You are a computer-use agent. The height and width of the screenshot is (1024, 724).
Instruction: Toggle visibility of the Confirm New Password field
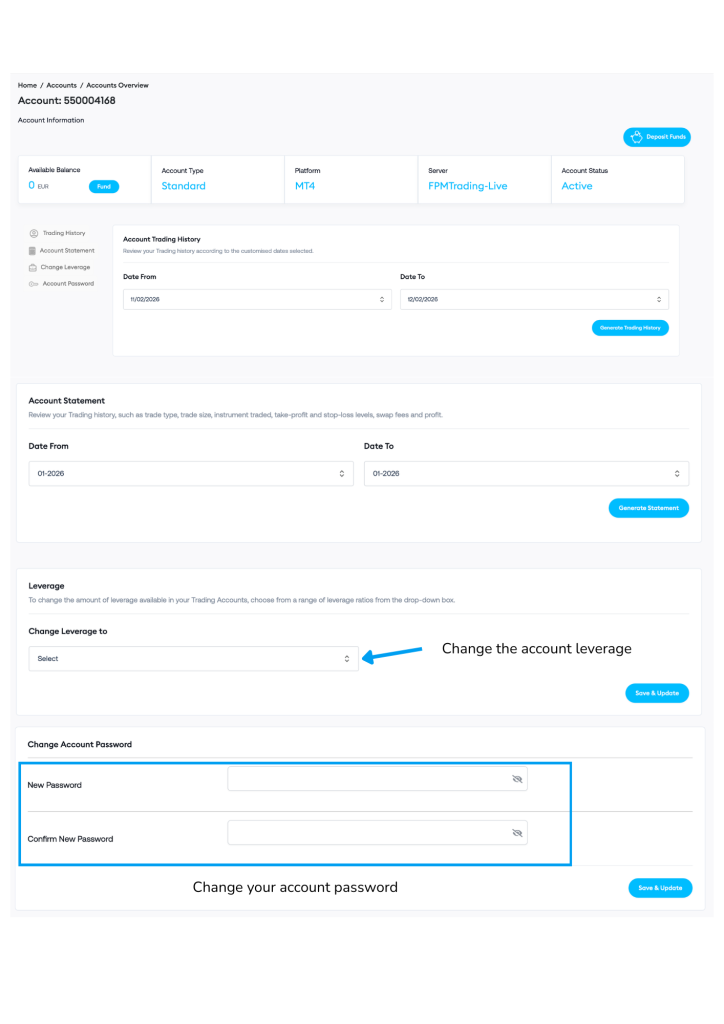pos(517,832)
